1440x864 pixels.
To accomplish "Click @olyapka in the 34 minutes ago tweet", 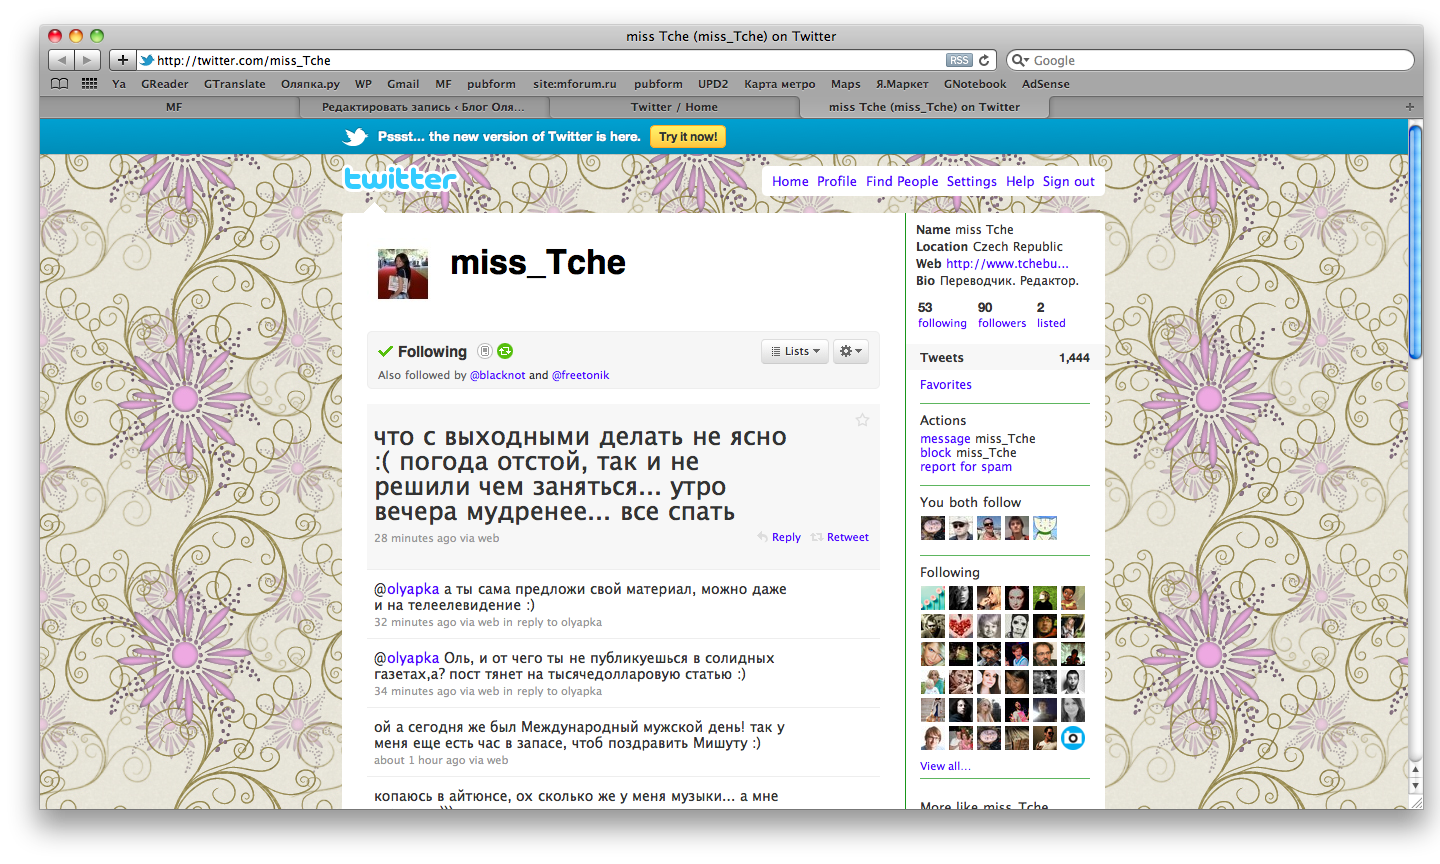I will point(406,658).
